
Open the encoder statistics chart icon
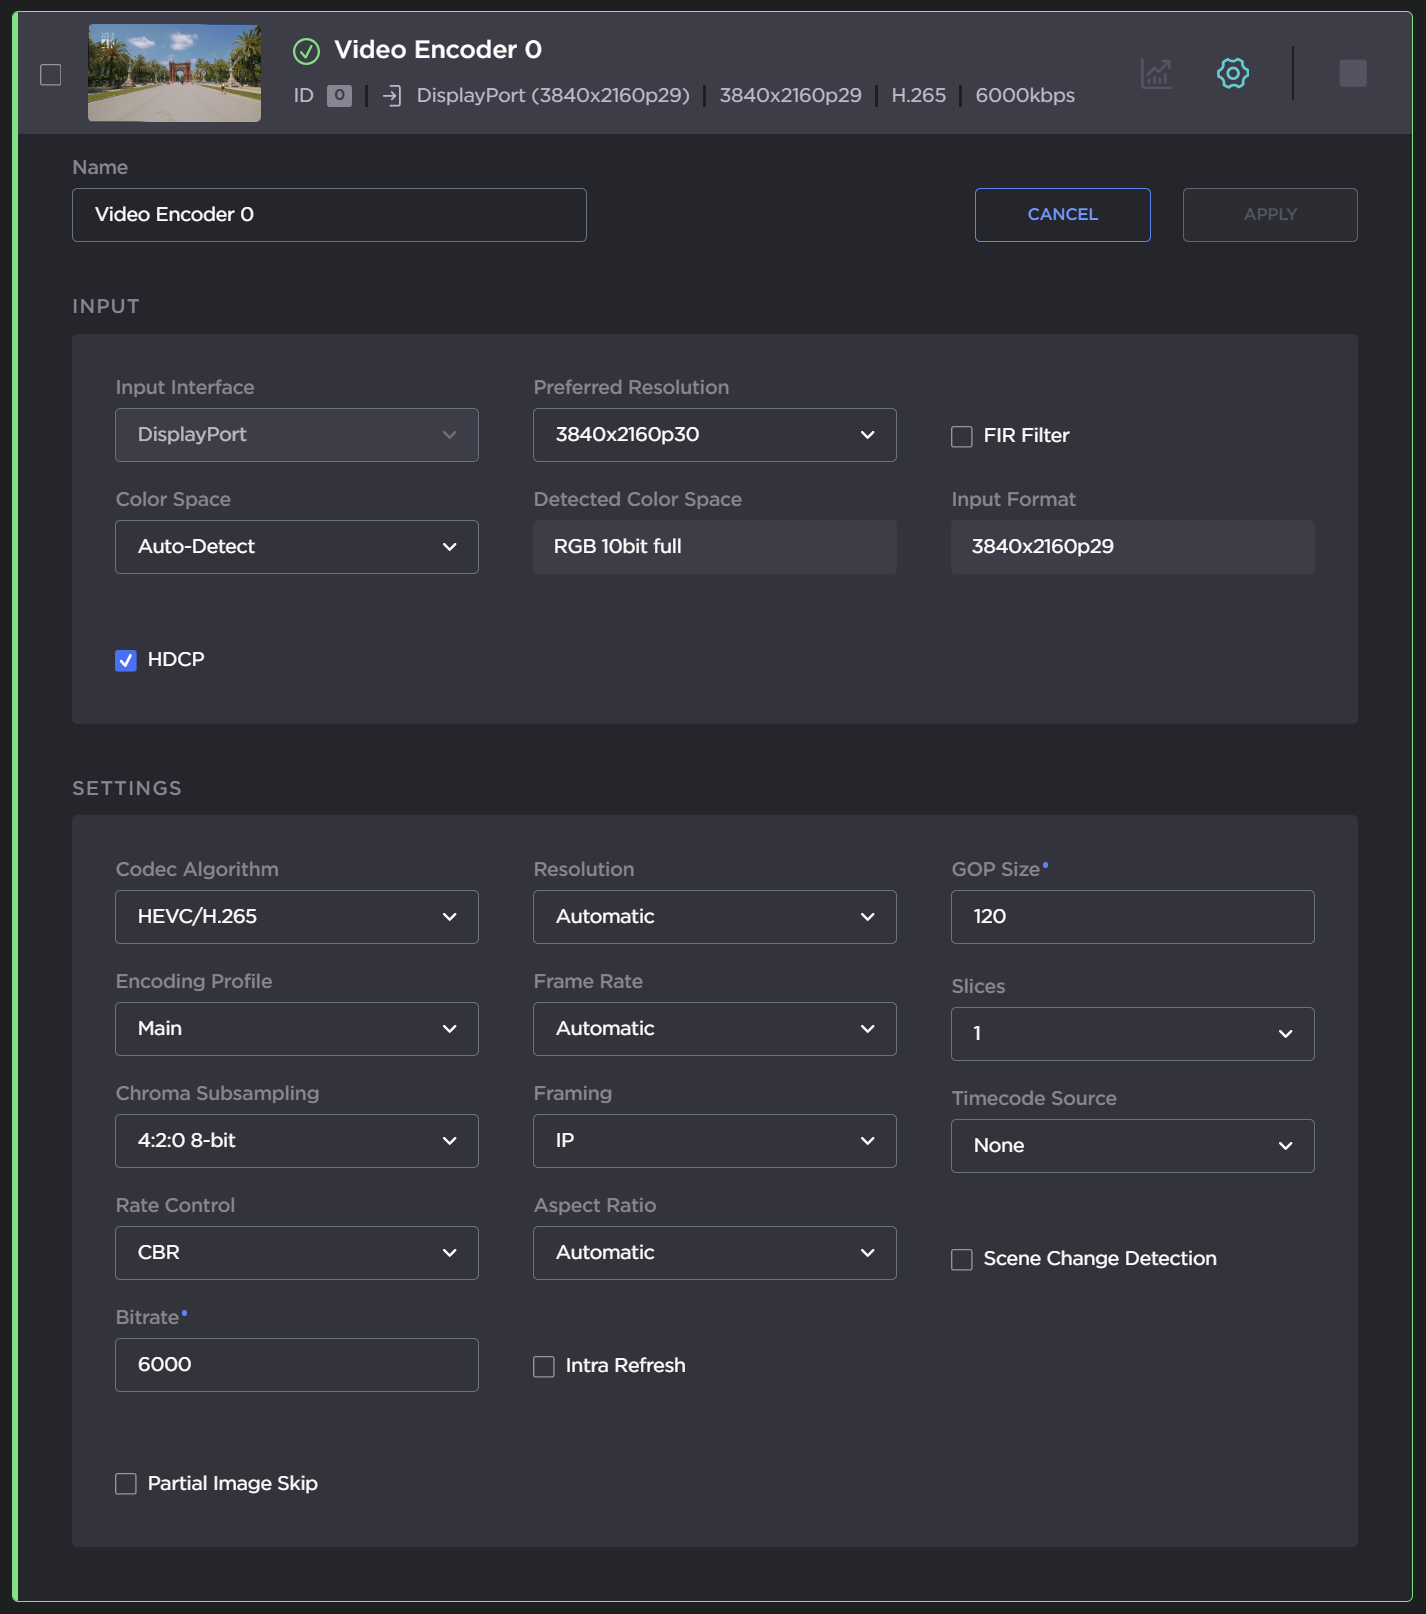pos(1156,73)
